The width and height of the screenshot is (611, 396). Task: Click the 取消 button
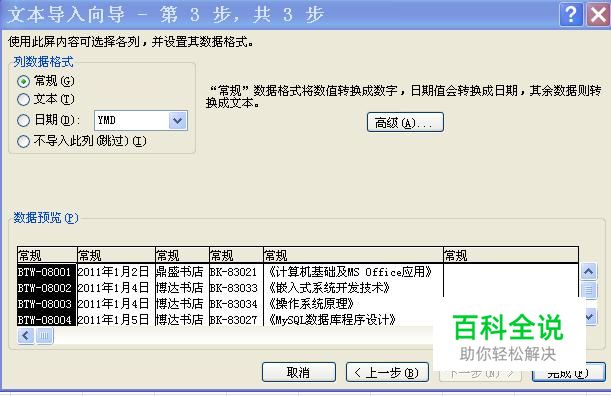tap(298, 373)
